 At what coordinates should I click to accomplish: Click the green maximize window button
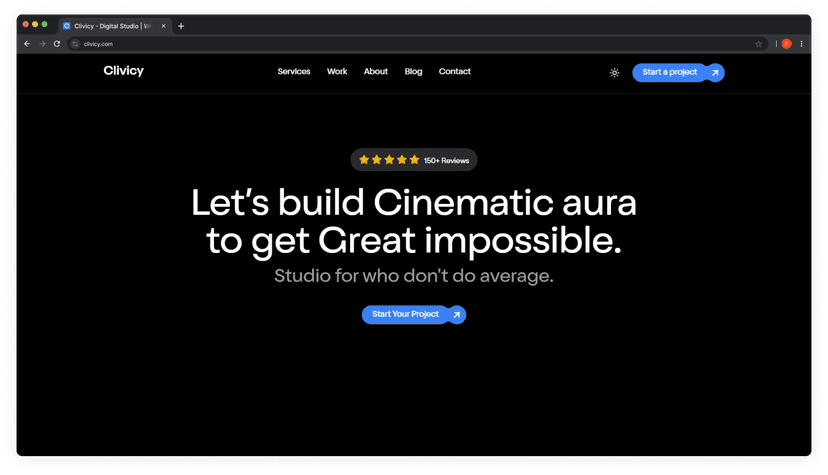44,24
